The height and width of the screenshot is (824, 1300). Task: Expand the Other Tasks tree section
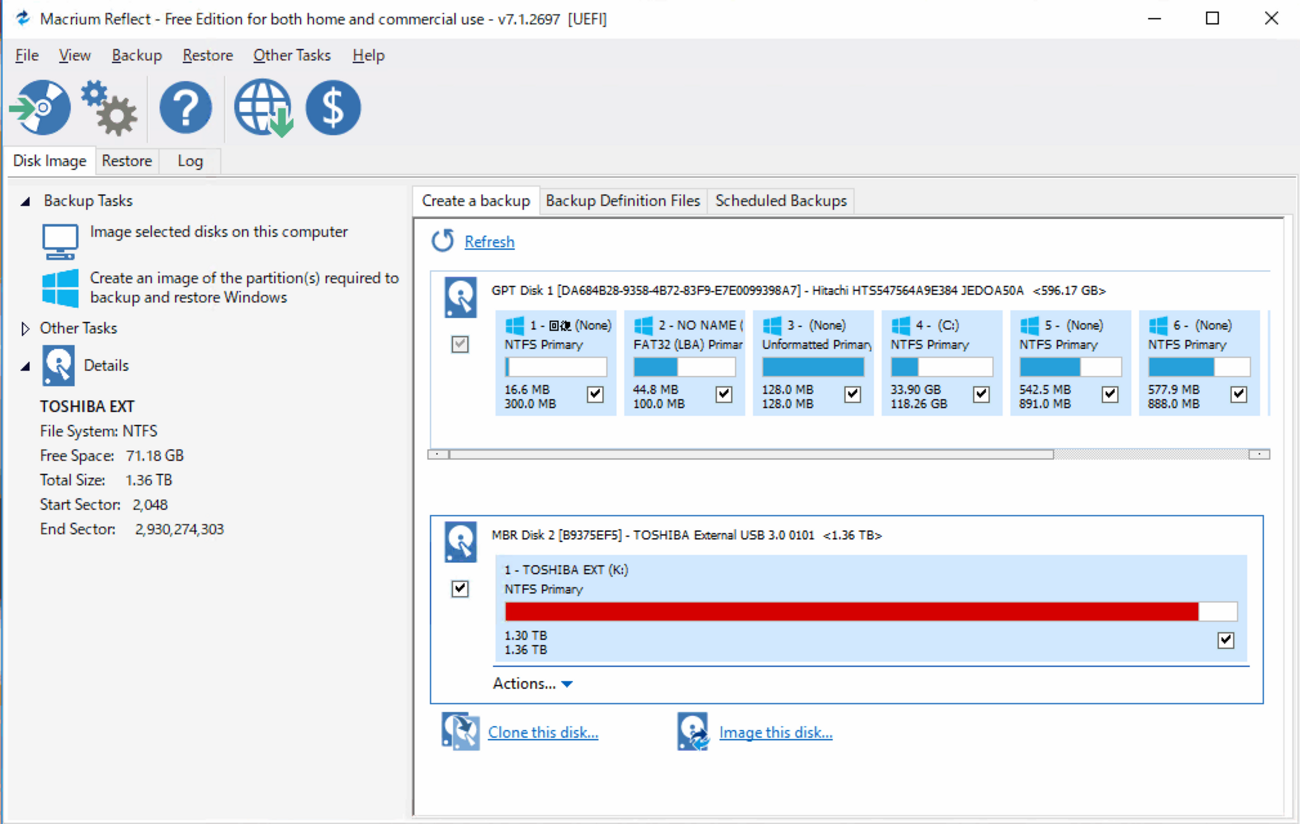pyautogui.click(x=26, y=328)
